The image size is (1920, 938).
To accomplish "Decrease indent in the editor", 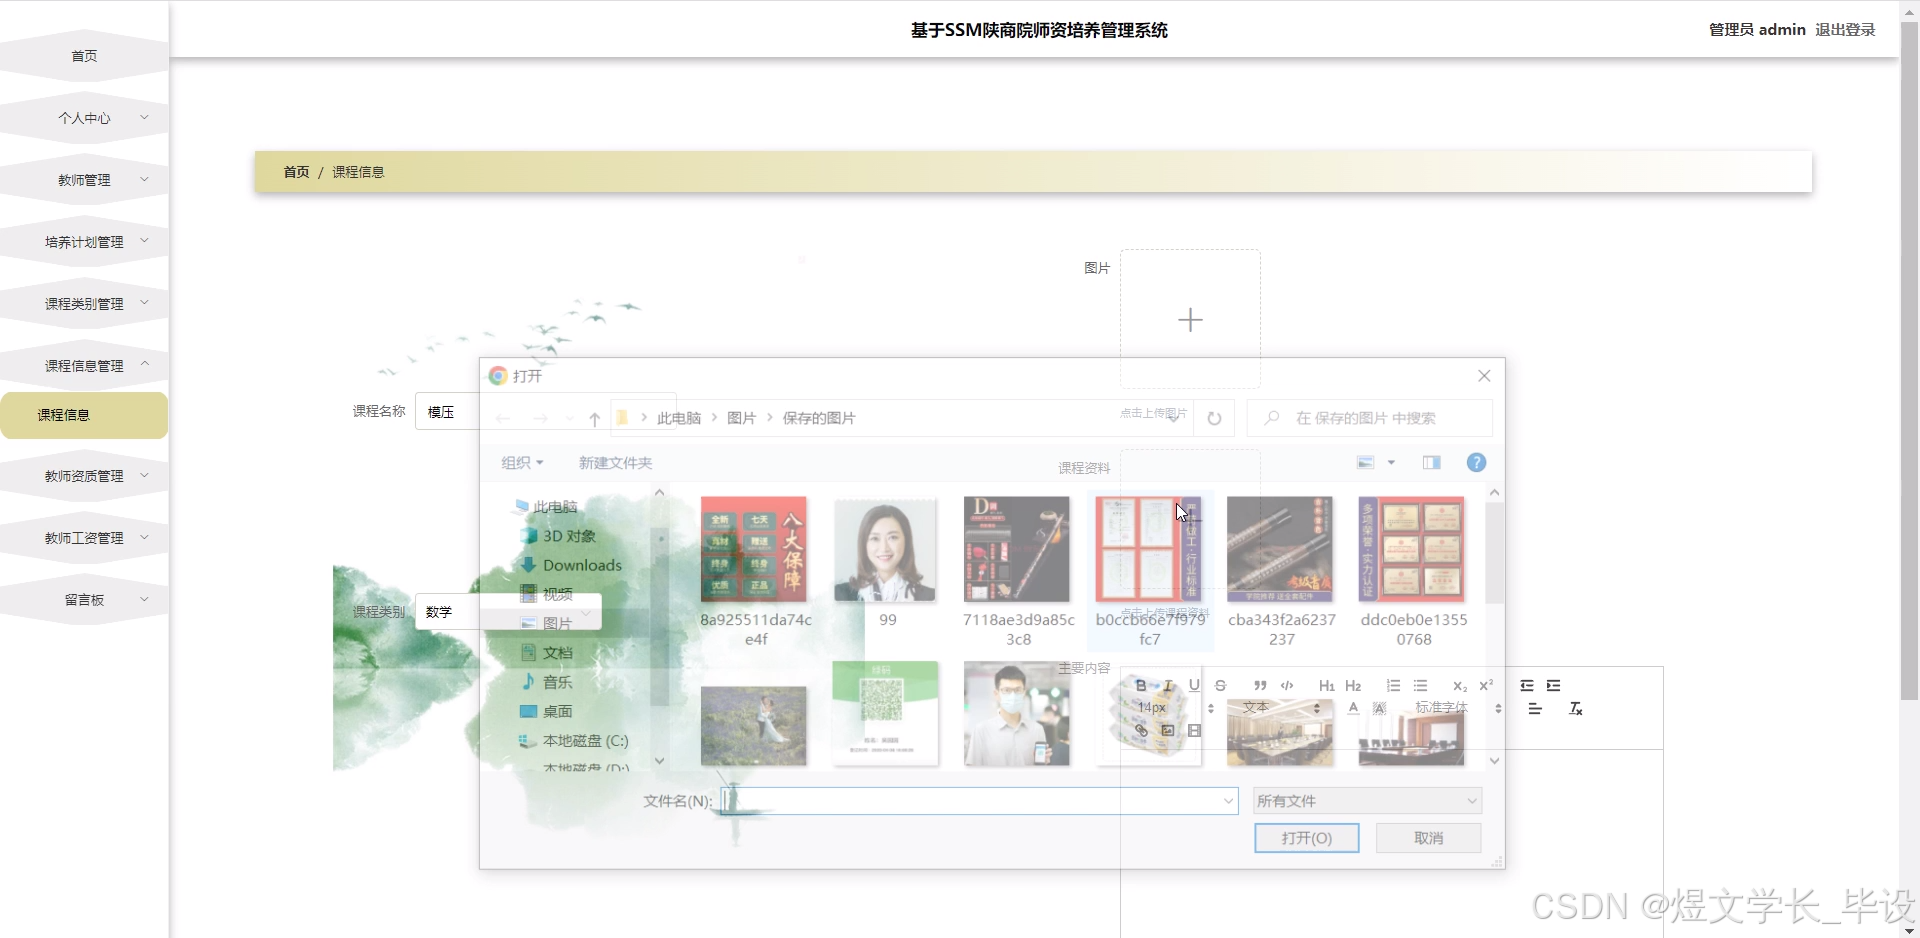I will click(1527, 686).
